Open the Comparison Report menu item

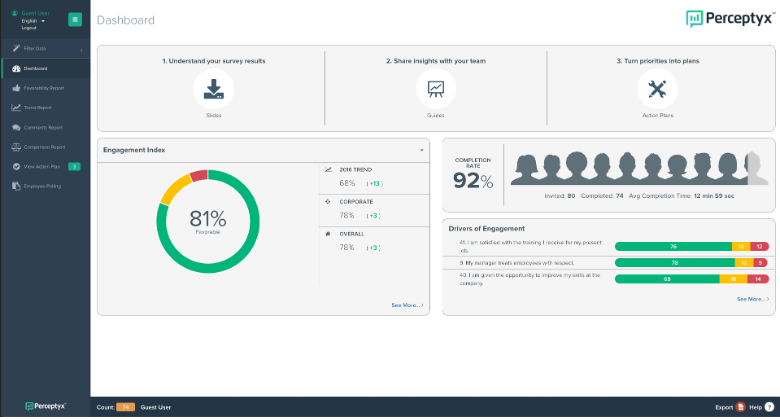tap(45, 147)
